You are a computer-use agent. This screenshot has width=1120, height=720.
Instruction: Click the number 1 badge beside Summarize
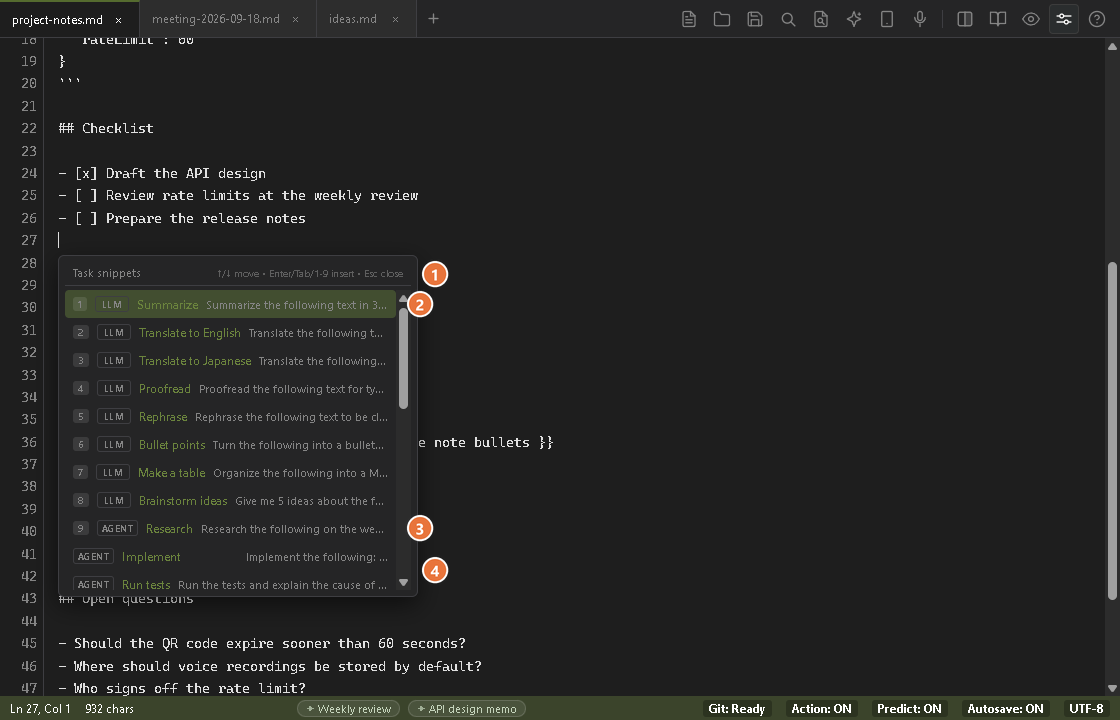point(80,304)
